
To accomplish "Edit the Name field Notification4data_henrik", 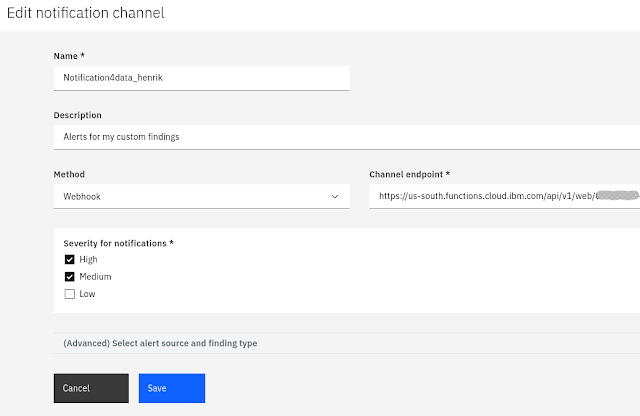I will (201, 78).
